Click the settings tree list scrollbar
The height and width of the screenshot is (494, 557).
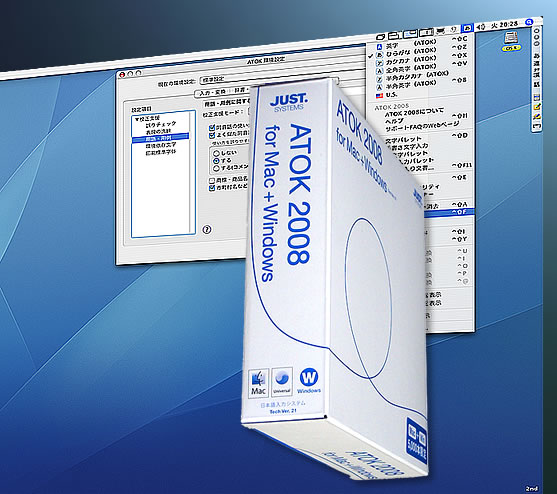pyautogui.click(x=192, y=173)
